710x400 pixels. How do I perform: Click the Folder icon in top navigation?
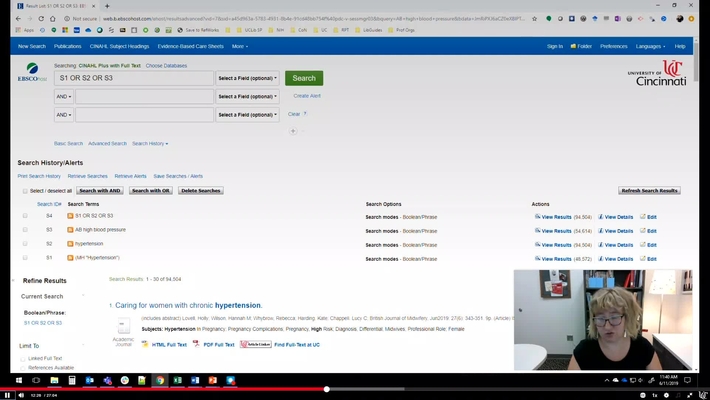coord(581,46)
